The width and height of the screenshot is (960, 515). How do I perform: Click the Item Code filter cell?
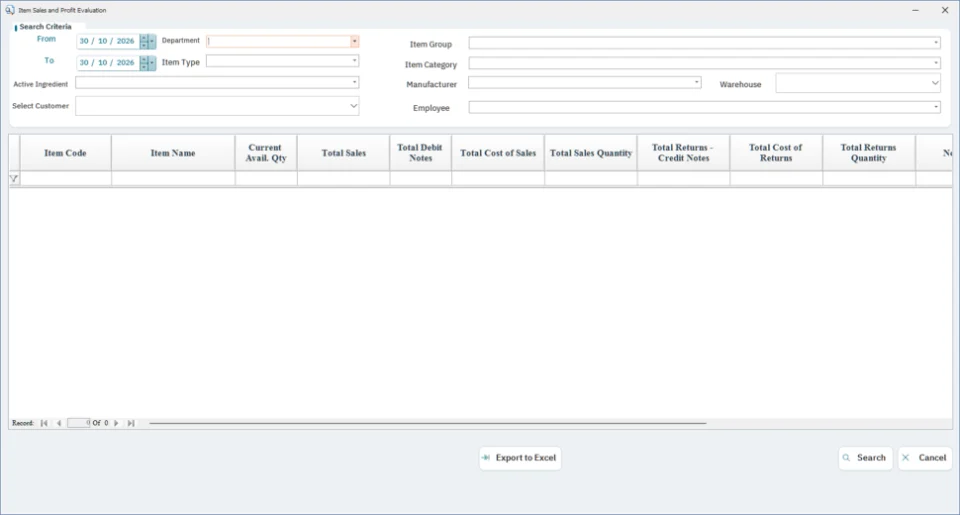(66, 179)
